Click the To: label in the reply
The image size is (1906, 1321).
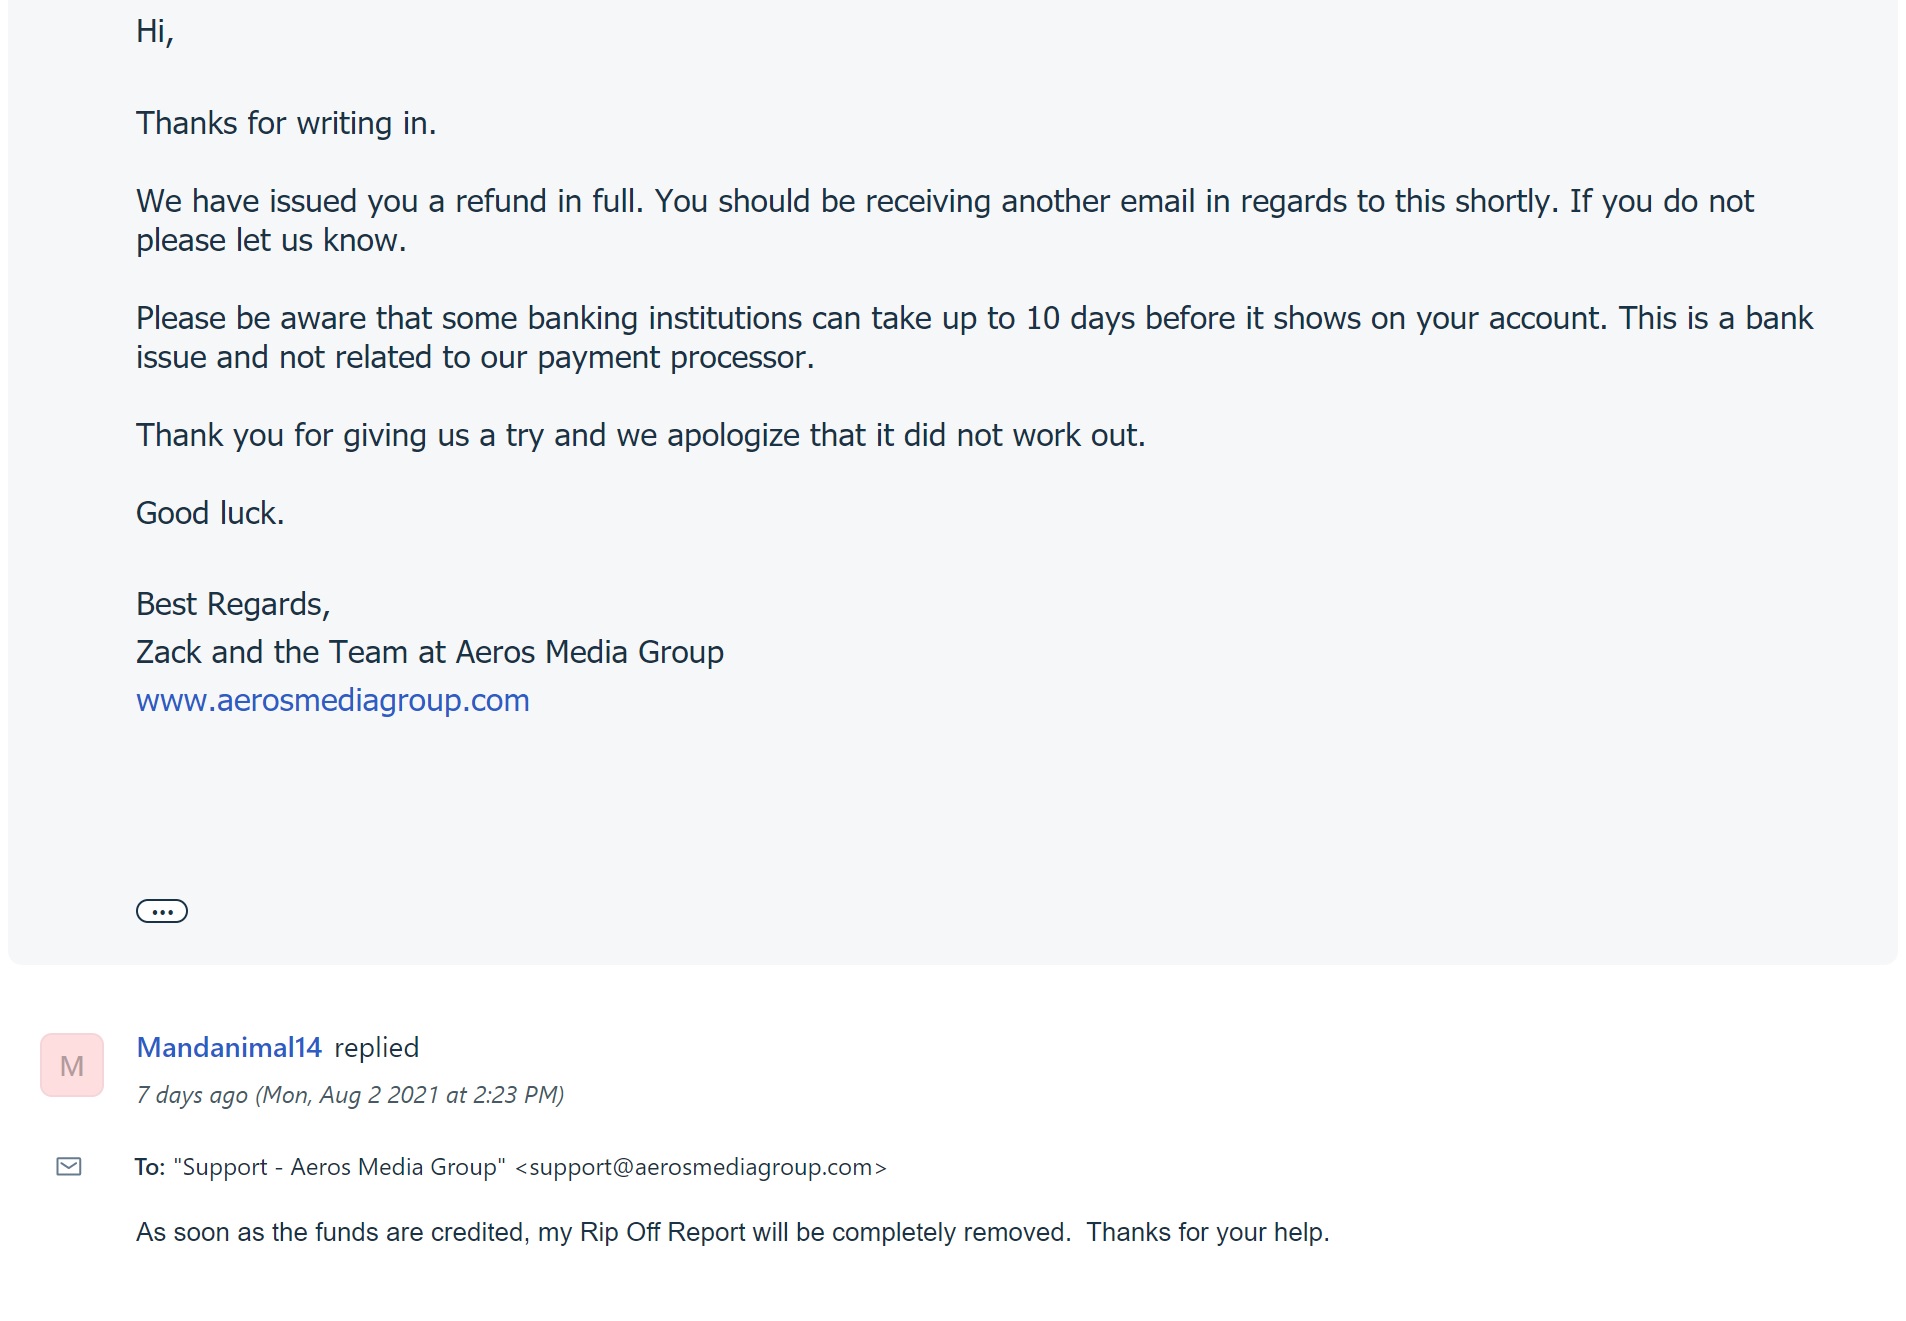pyautogui.click(x=150, y=1167)
